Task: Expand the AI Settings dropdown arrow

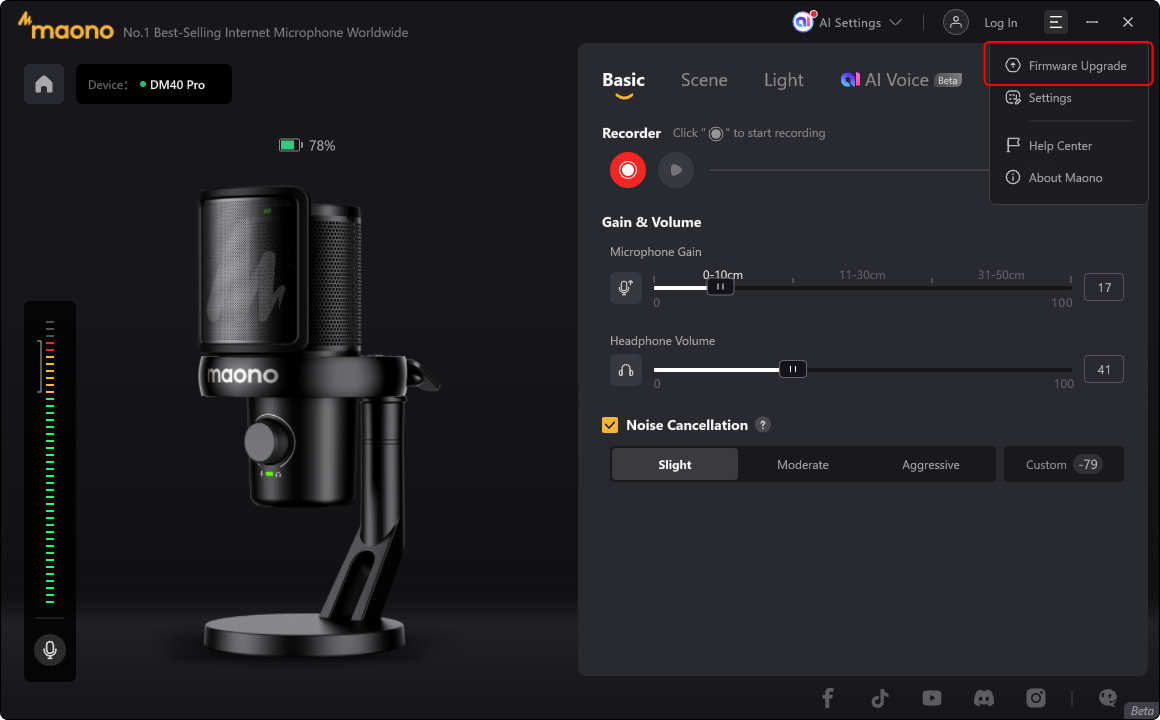Action: click(895, 22)
